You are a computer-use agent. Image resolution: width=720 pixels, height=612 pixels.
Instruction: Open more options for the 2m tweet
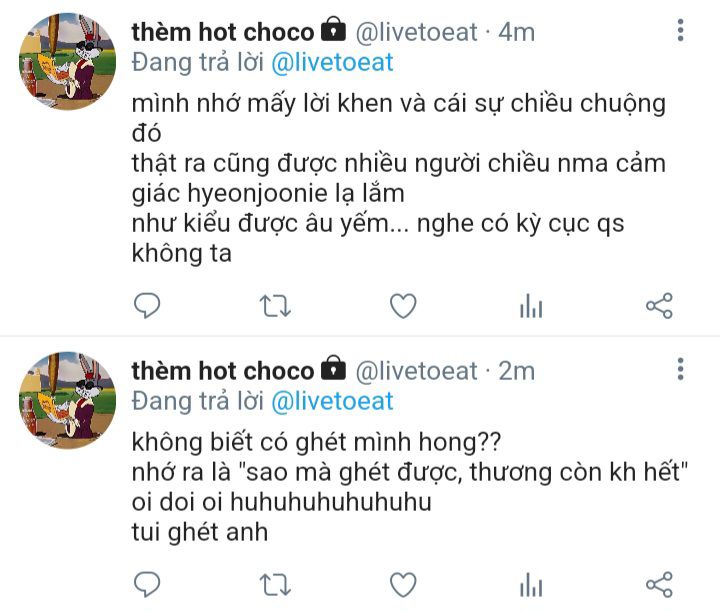coord(681,369)
